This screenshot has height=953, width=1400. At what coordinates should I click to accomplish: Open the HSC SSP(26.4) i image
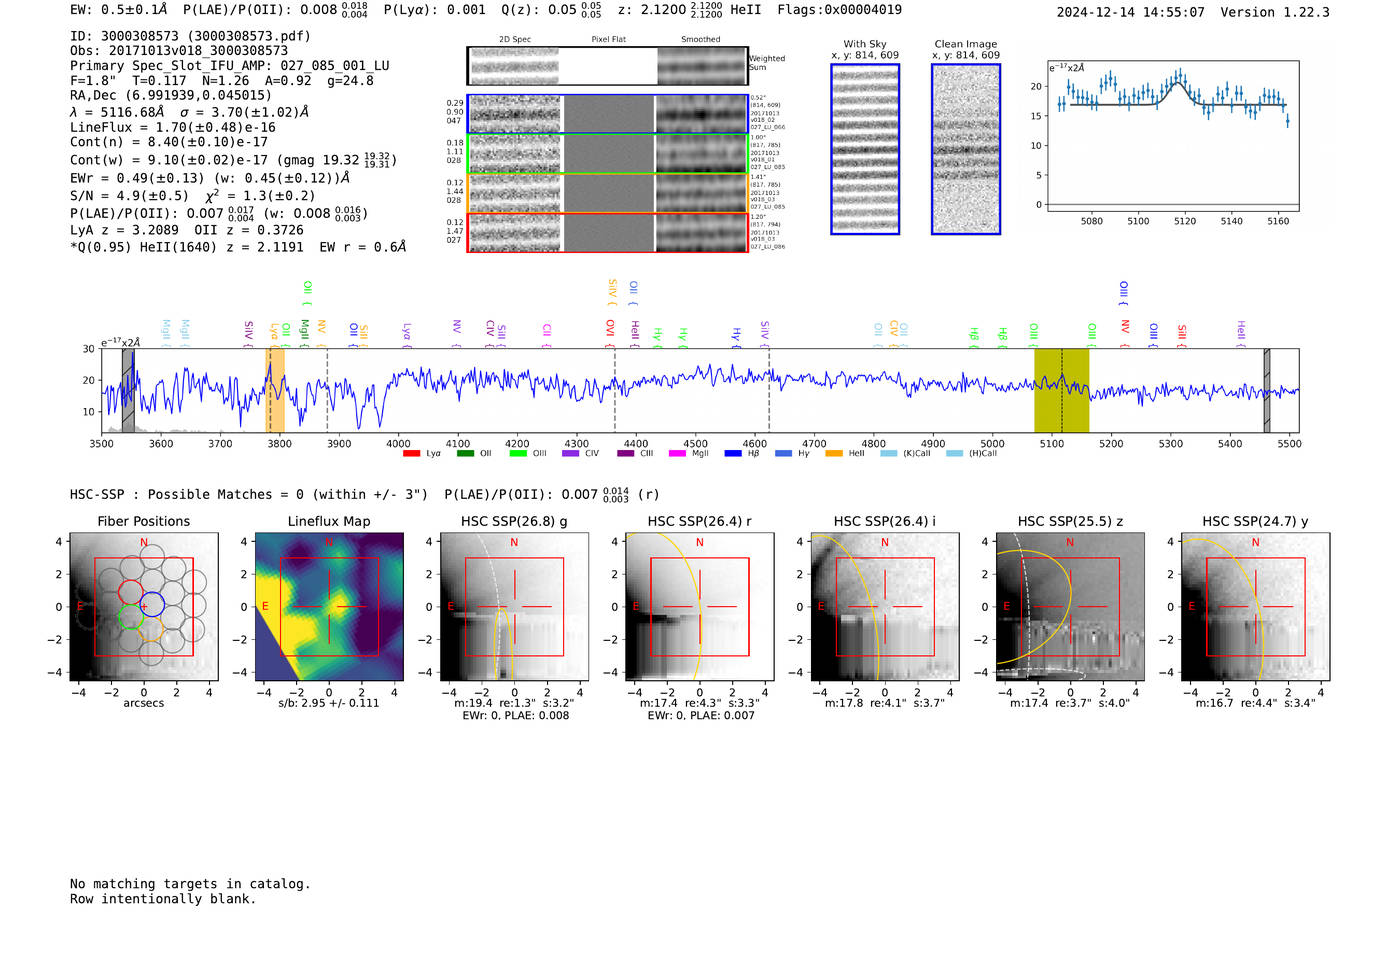click(x=885, y=607)
